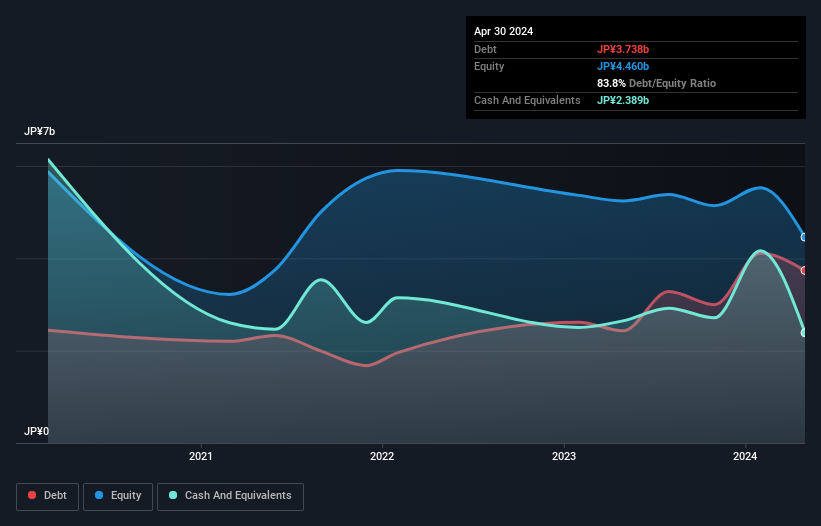
Task: Click the Equity row label in tooltip
Action: tap(489, 66)
